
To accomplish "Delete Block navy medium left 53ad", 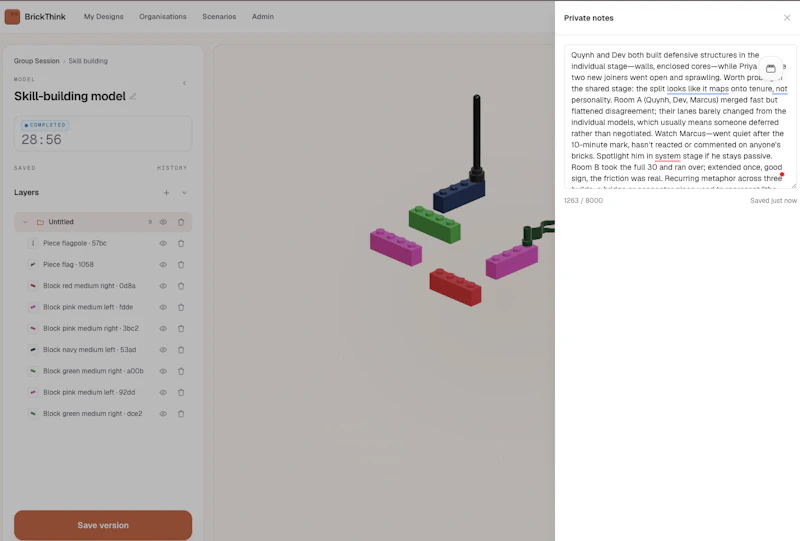I will [181, 350].
